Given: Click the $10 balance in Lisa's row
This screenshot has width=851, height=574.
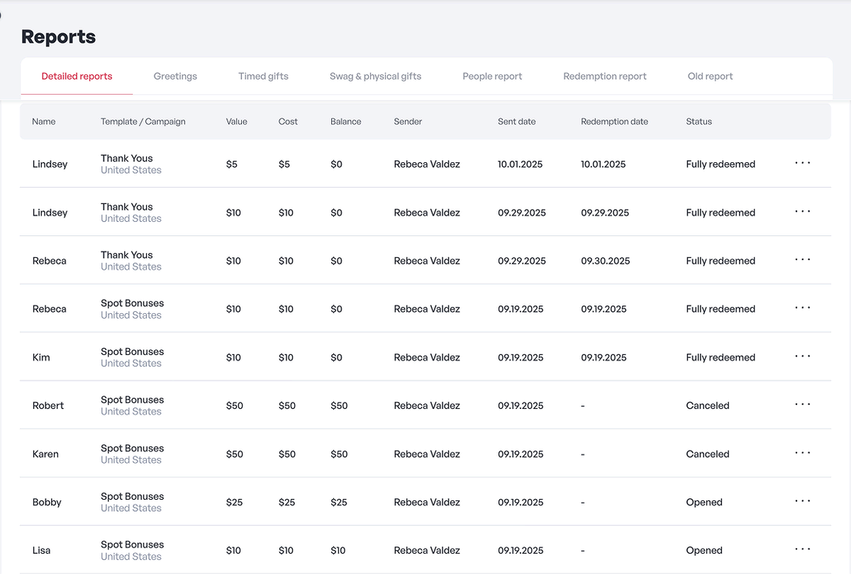Looking at the screenshot, I should pos(338,551).
